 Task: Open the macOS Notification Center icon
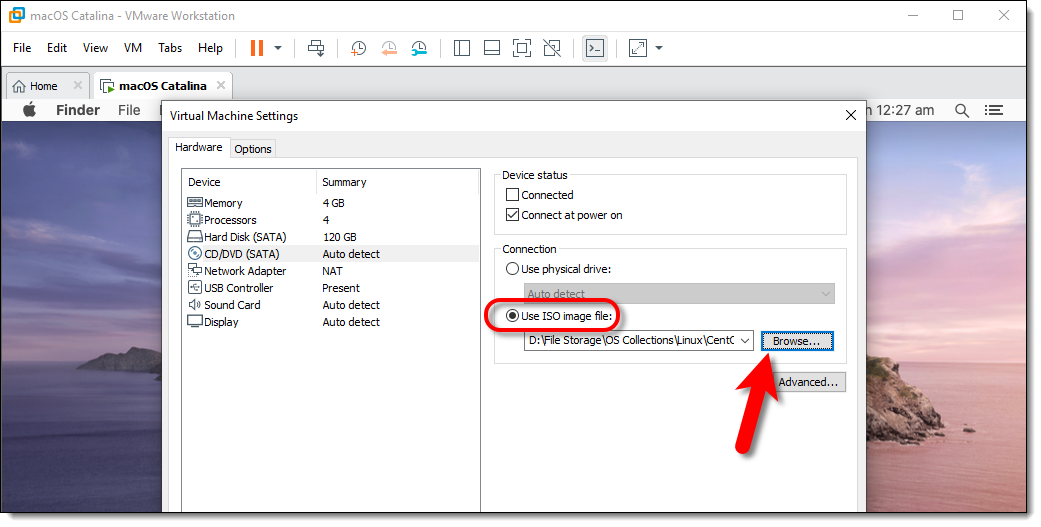pyautogui.click(x=994, y=110)
